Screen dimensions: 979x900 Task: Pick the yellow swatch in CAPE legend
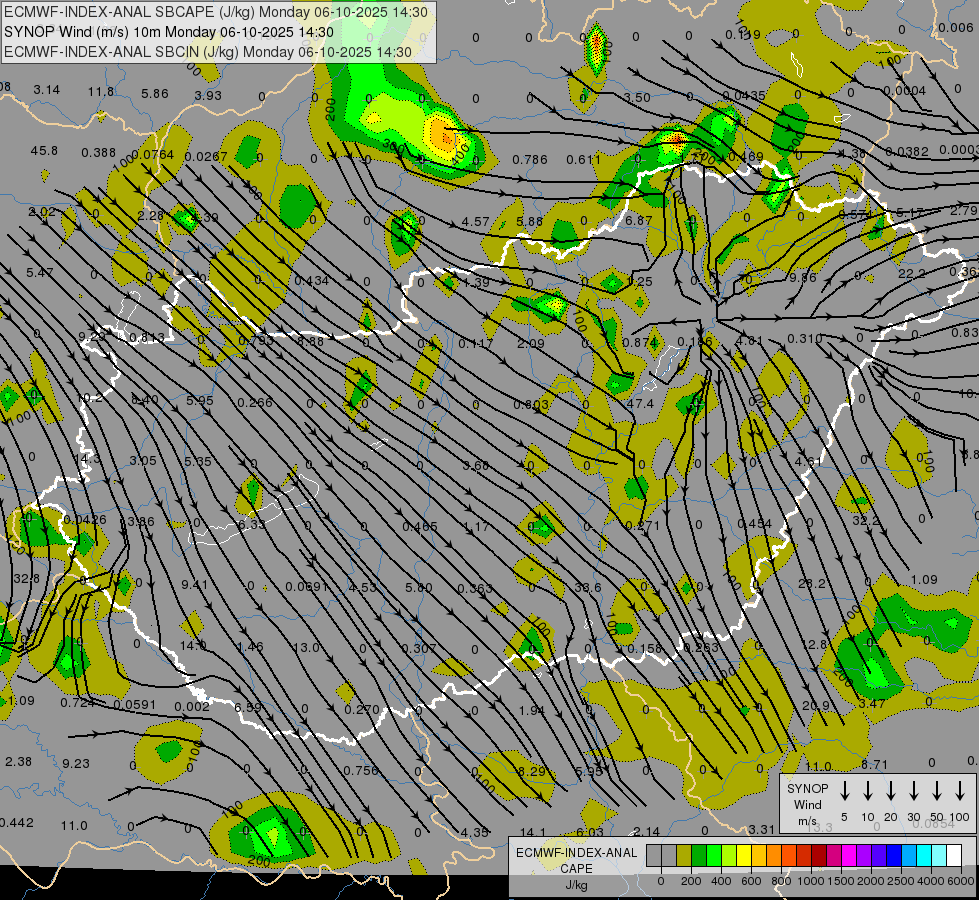point(744,855)
